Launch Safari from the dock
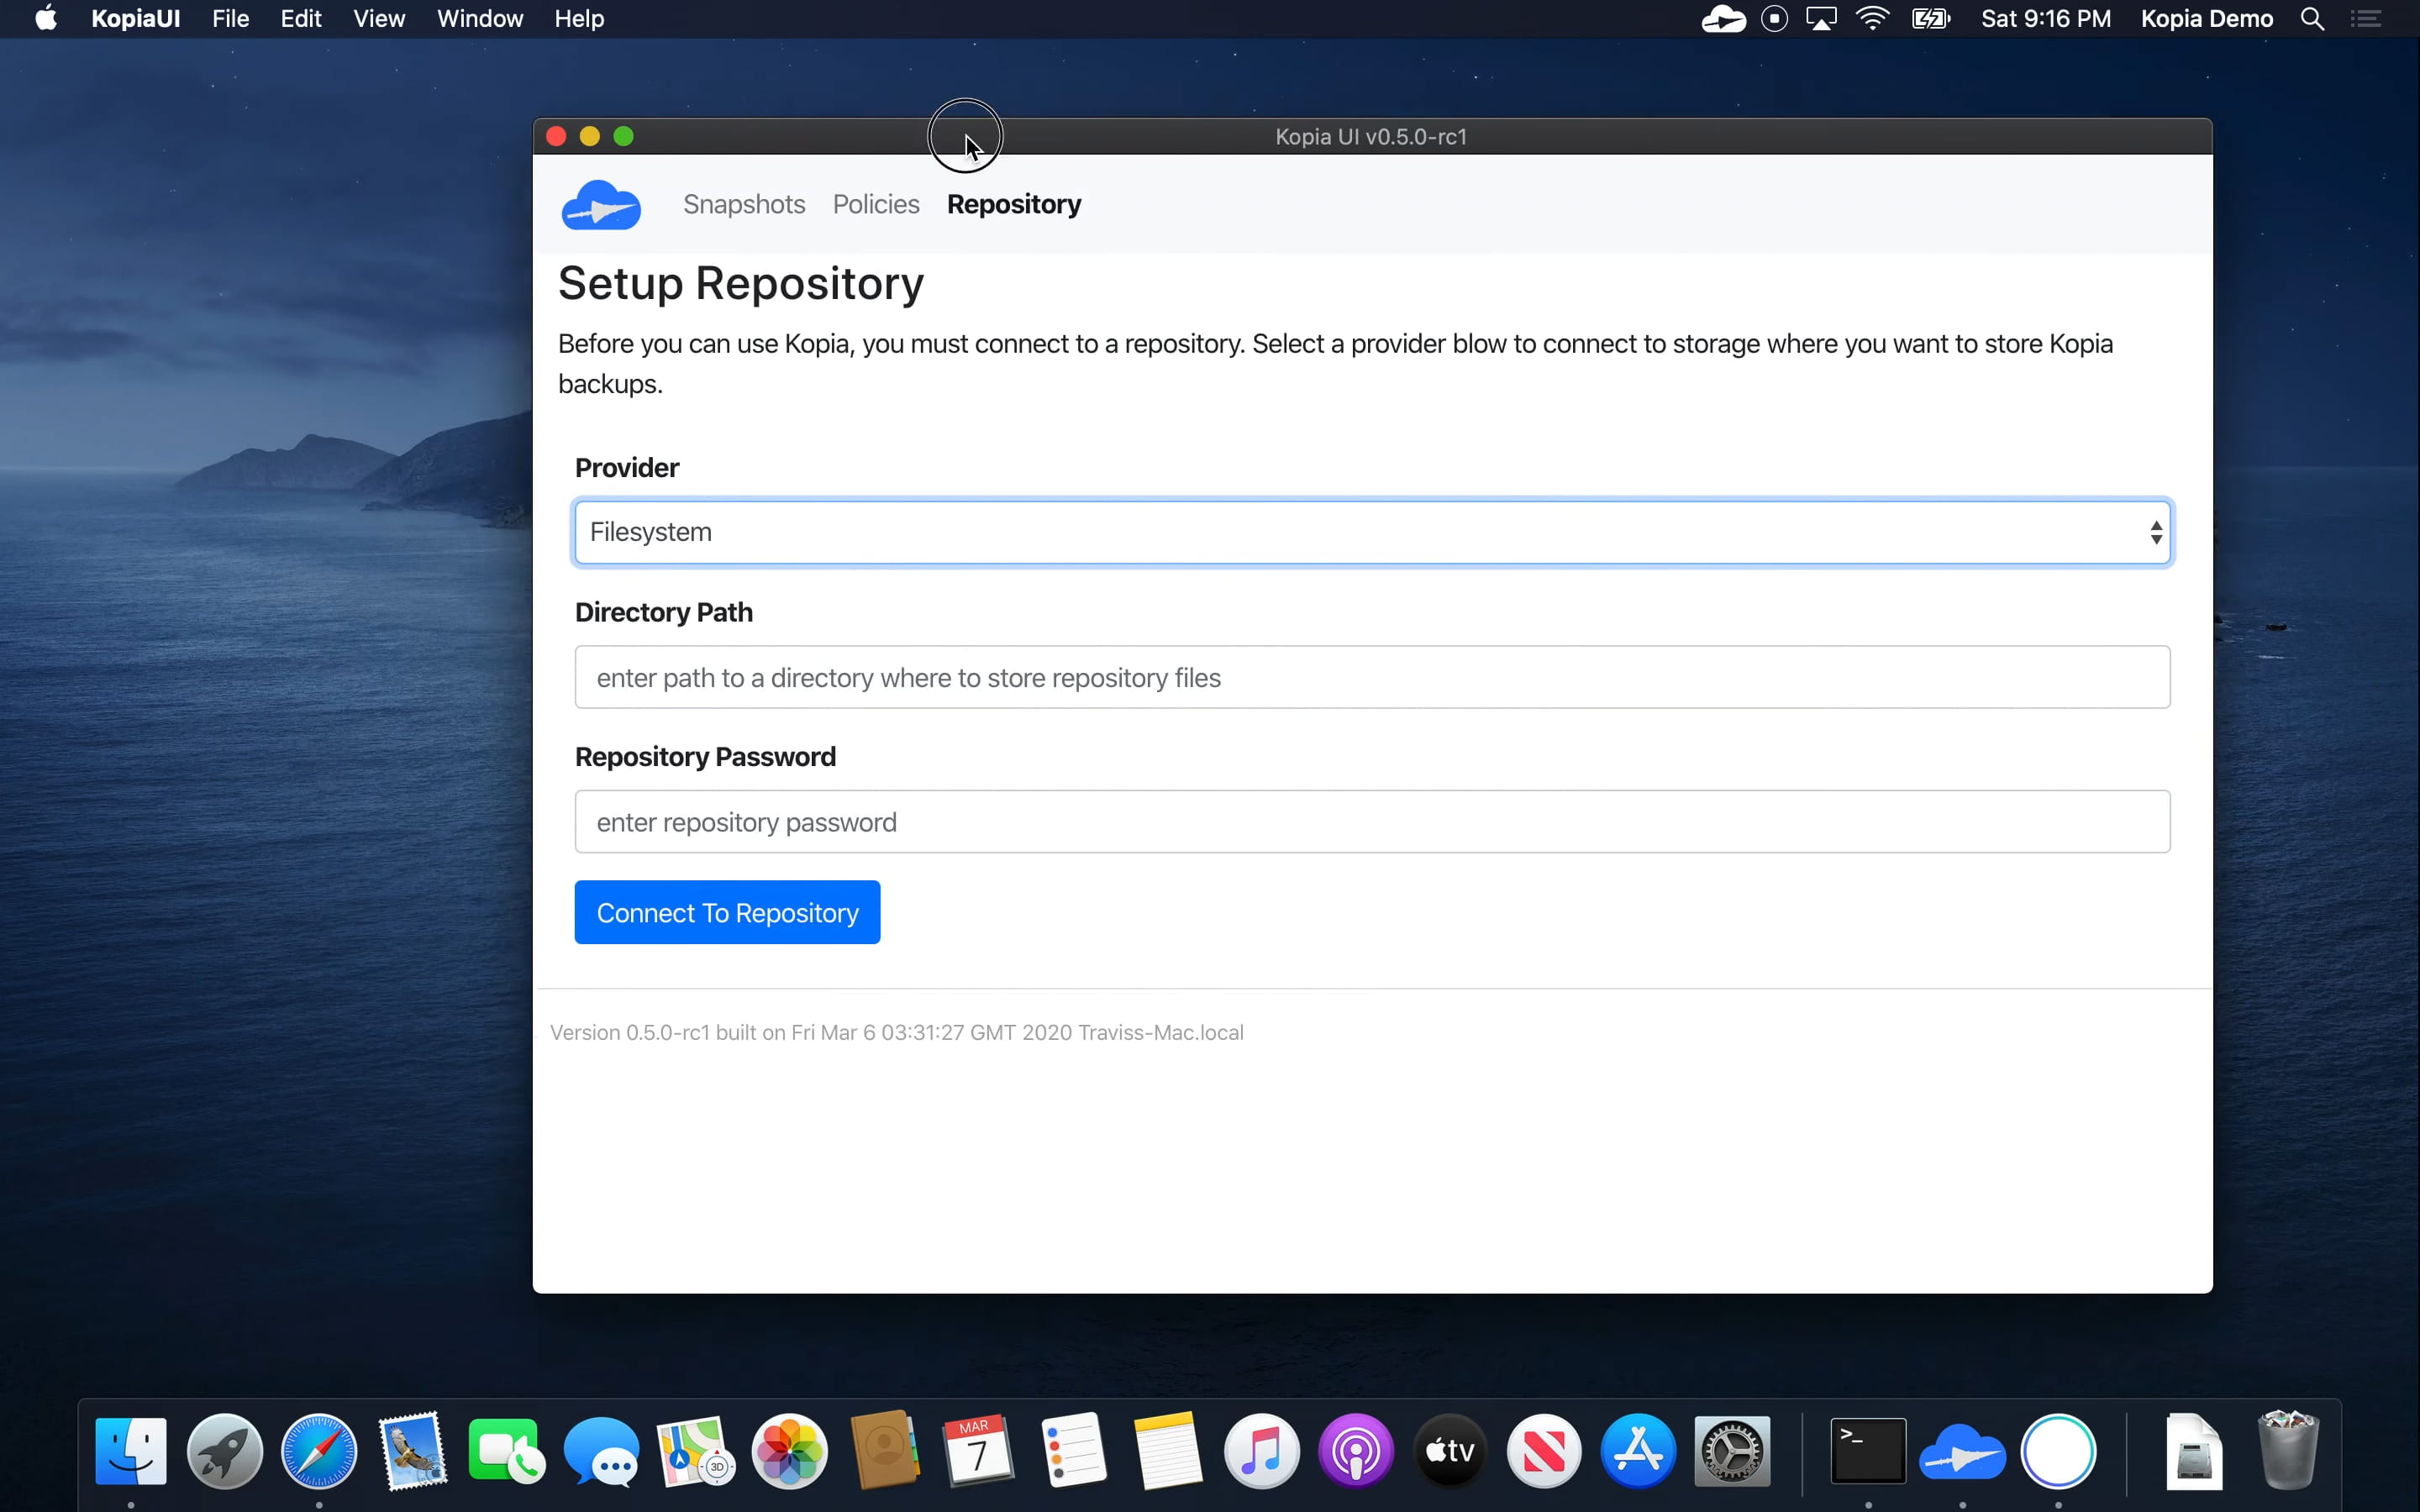 [x=318, y=1451]
